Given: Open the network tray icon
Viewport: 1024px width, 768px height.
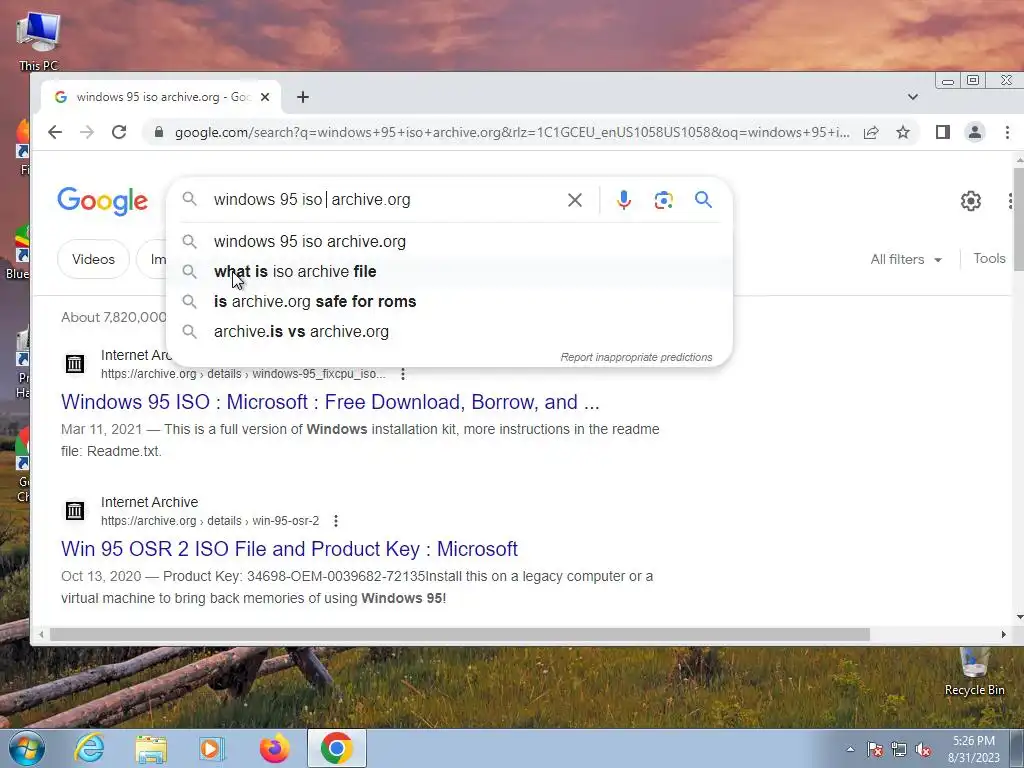Looking at the screenshot, I should pyautogui.click(x=899, y=749).
